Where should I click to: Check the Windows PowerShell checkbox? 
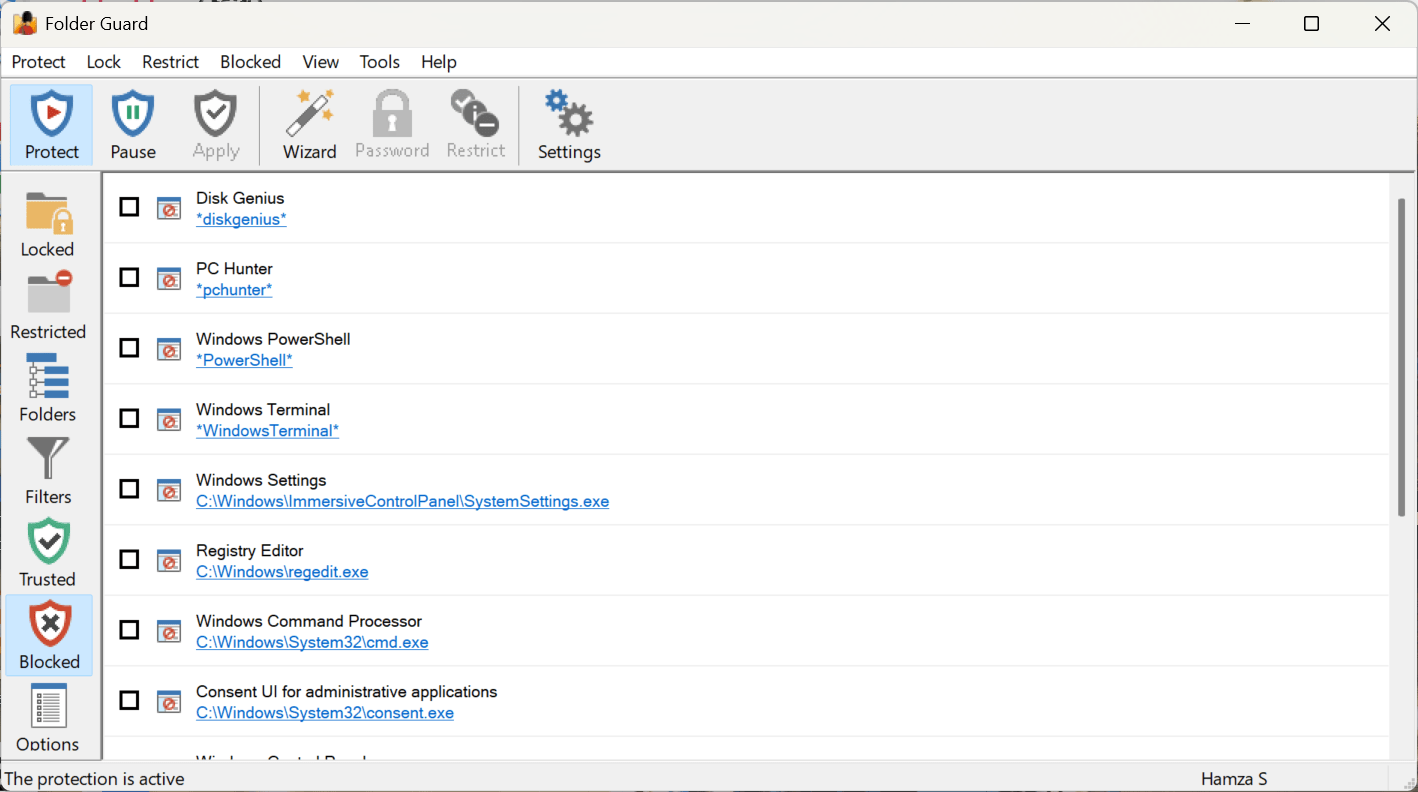129,348
